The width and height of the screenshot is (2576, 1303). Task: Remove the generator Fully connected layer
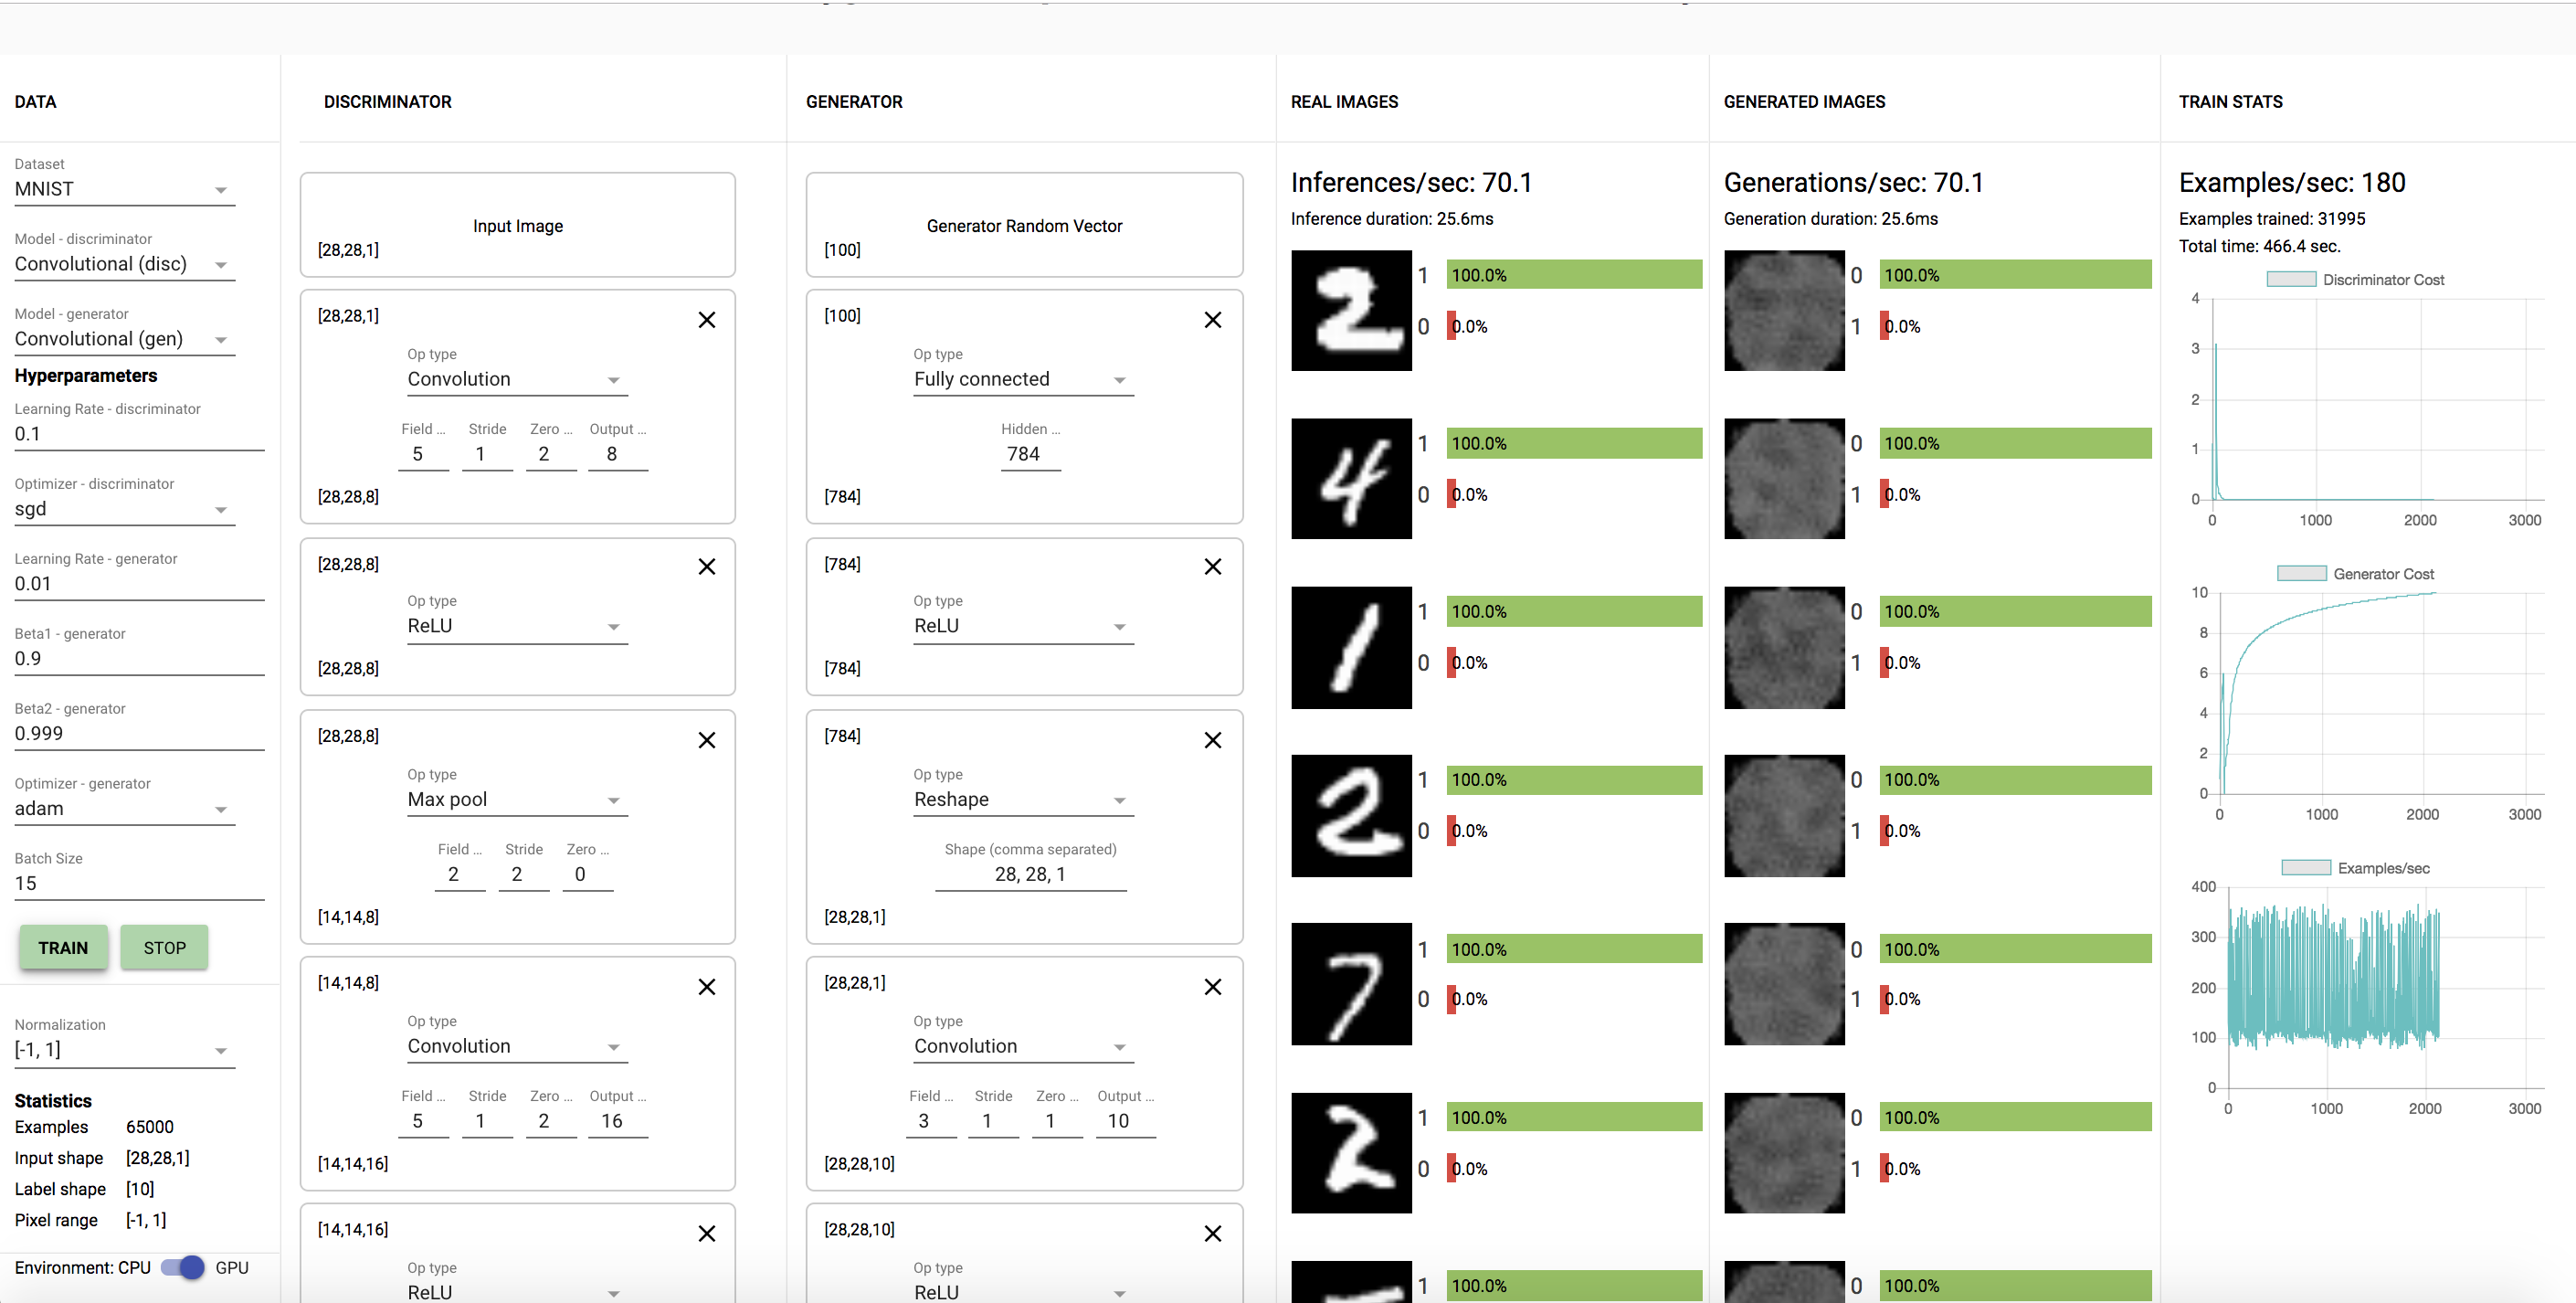tap(1212, 320)
